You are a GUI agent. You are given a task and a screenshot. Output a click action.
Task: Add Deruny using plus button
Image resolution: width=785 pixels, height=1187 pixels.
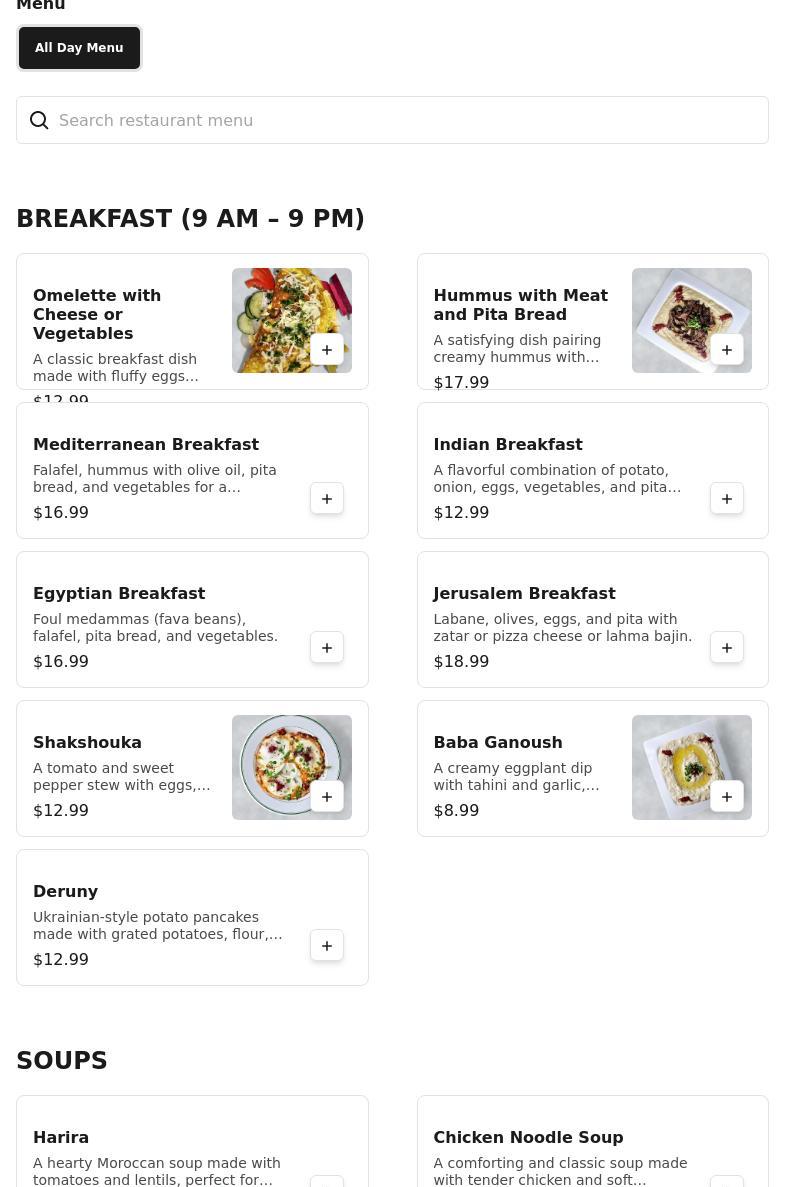tap(327, 946)
